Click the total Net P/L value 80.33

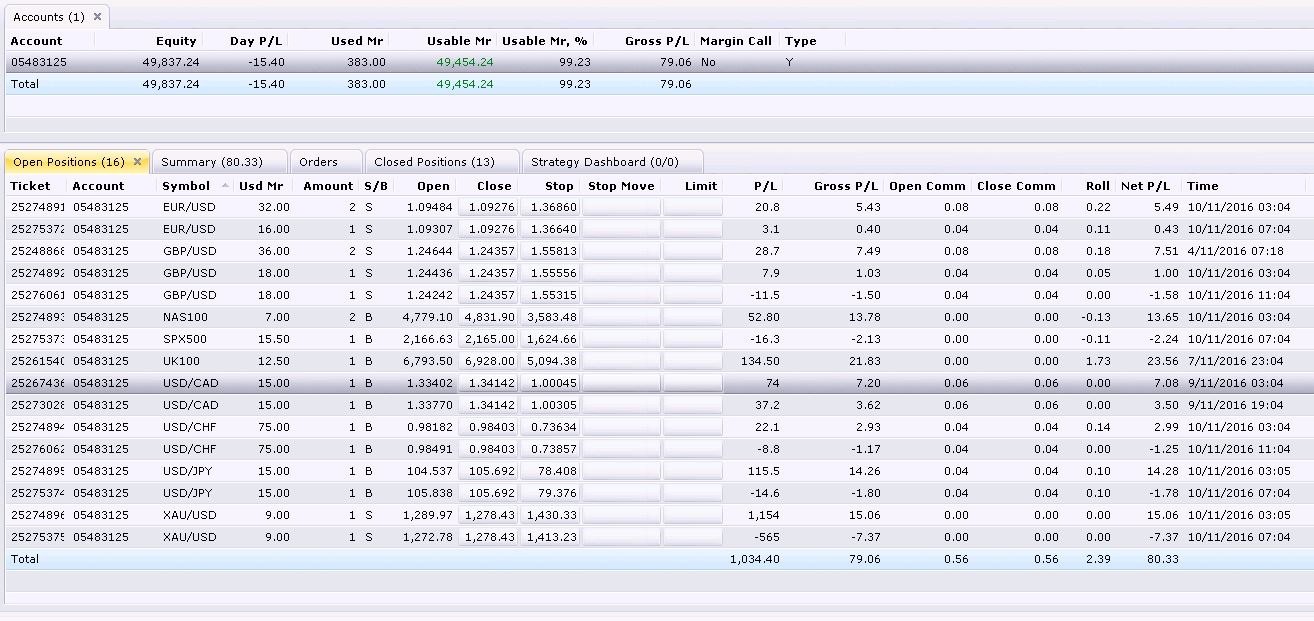1163,559
